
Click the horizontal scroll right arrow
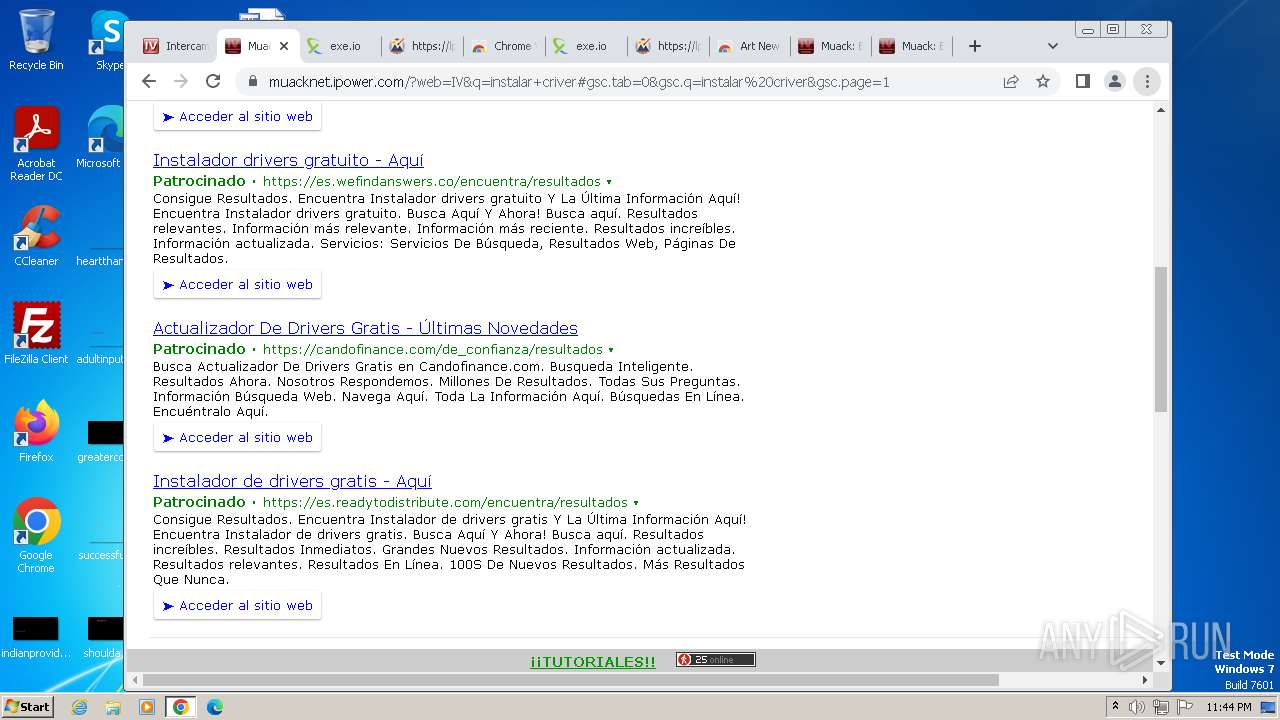[1146, 680]
